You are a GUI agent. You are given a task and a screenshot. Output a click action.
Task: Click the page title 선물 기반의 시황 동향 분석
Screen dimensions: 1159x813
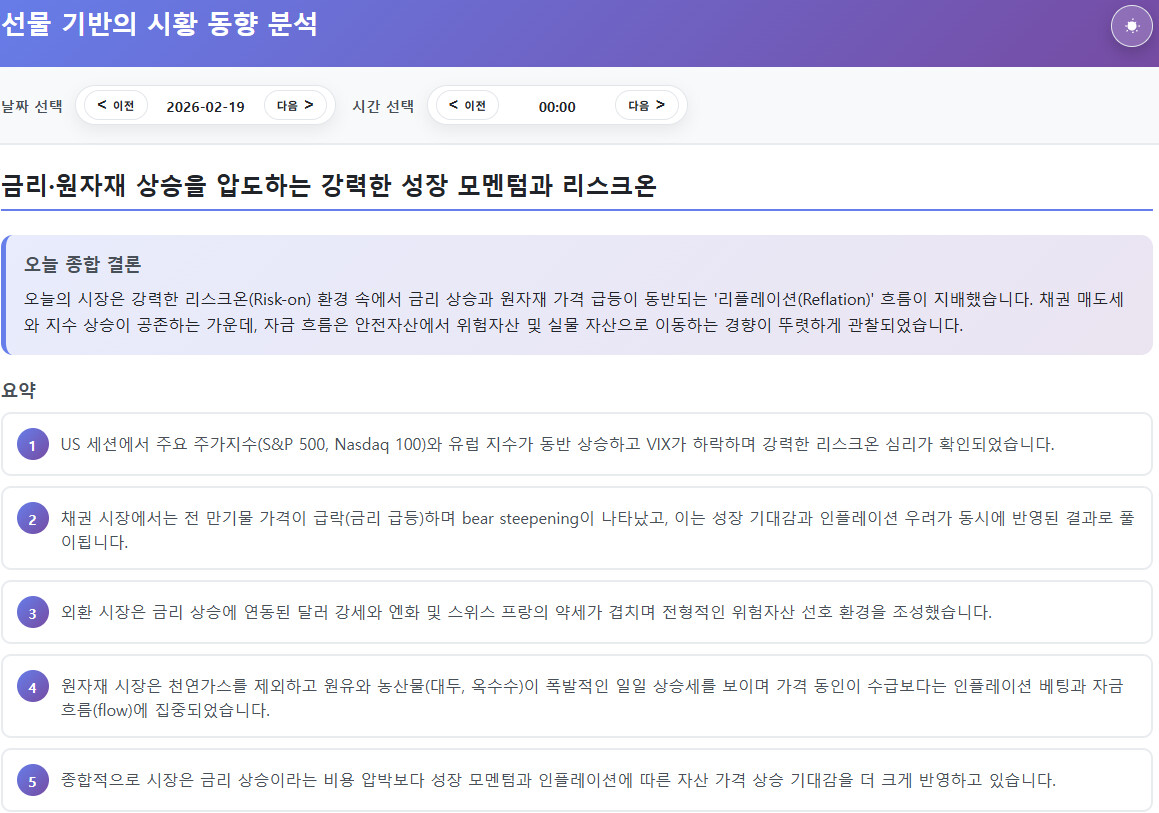pyautogui.click(x=159, y=24)
